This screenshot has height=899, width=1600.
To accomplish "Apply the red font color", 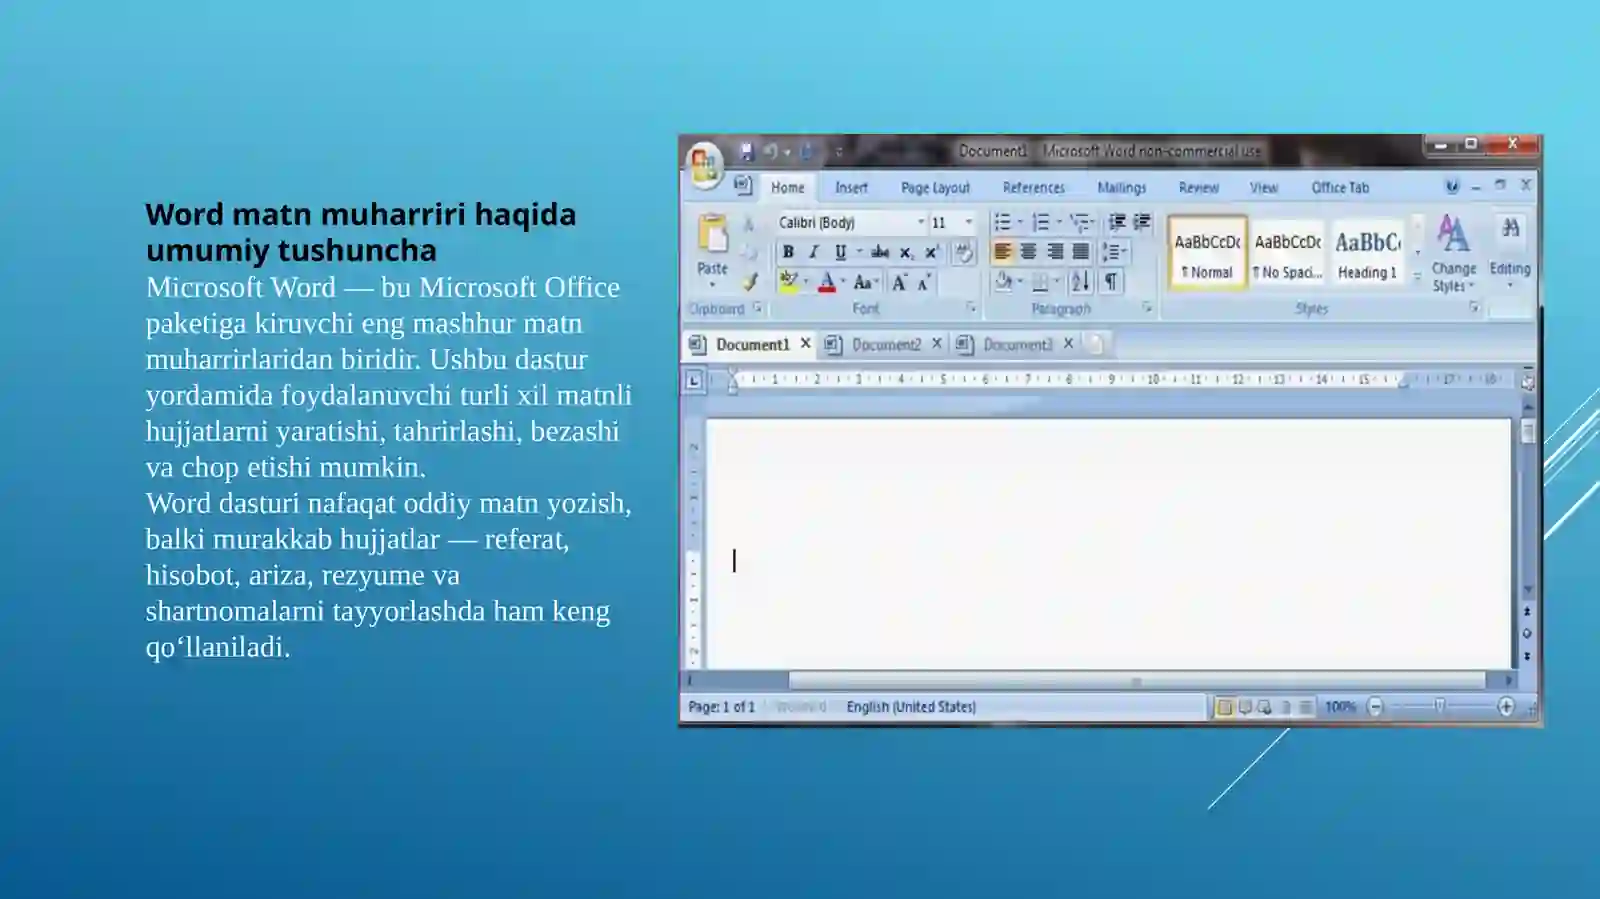I will 826,282.
